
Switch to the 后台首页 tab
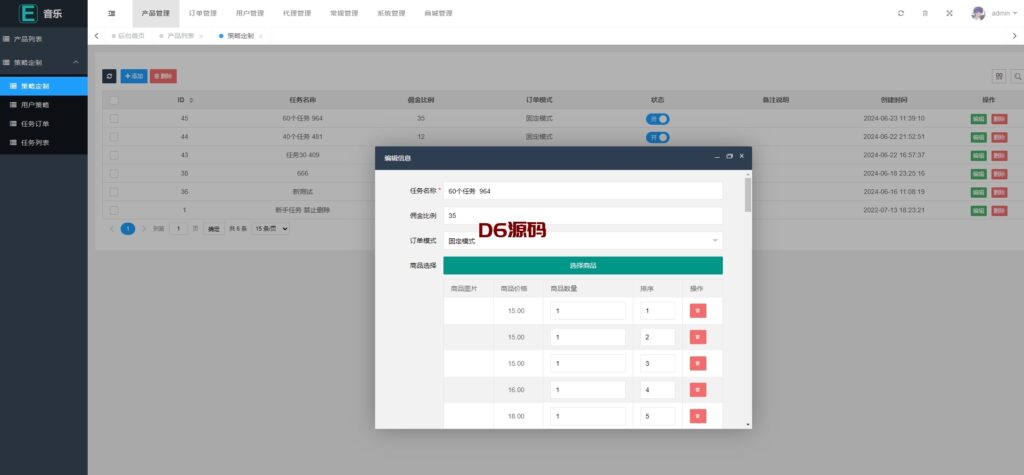[x=129, y=37]
